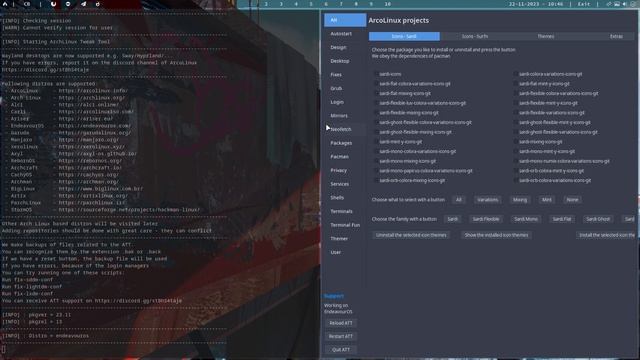This screenshot has height=360, width=640.
Task: Click the Mint selection button
Action: coord(547,200)
